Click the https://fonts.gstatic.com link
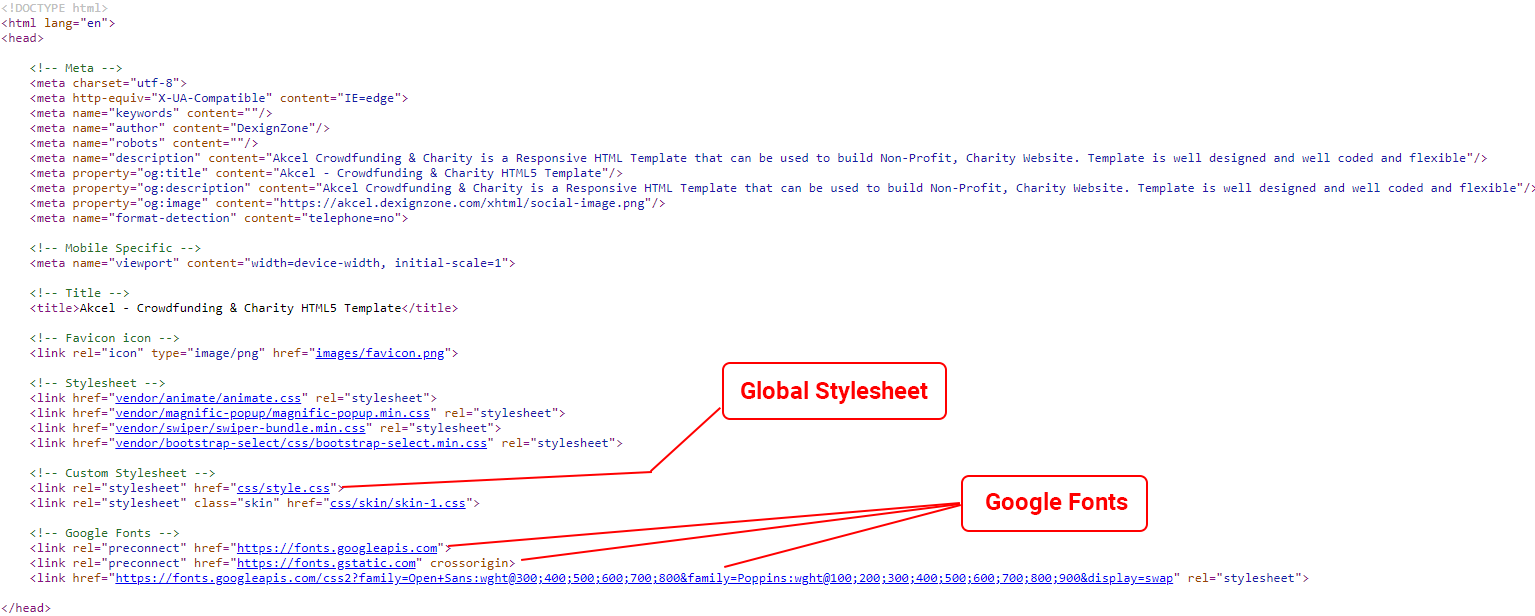The height and width of the screenshot is (616, 1535). tap(325, 563)
